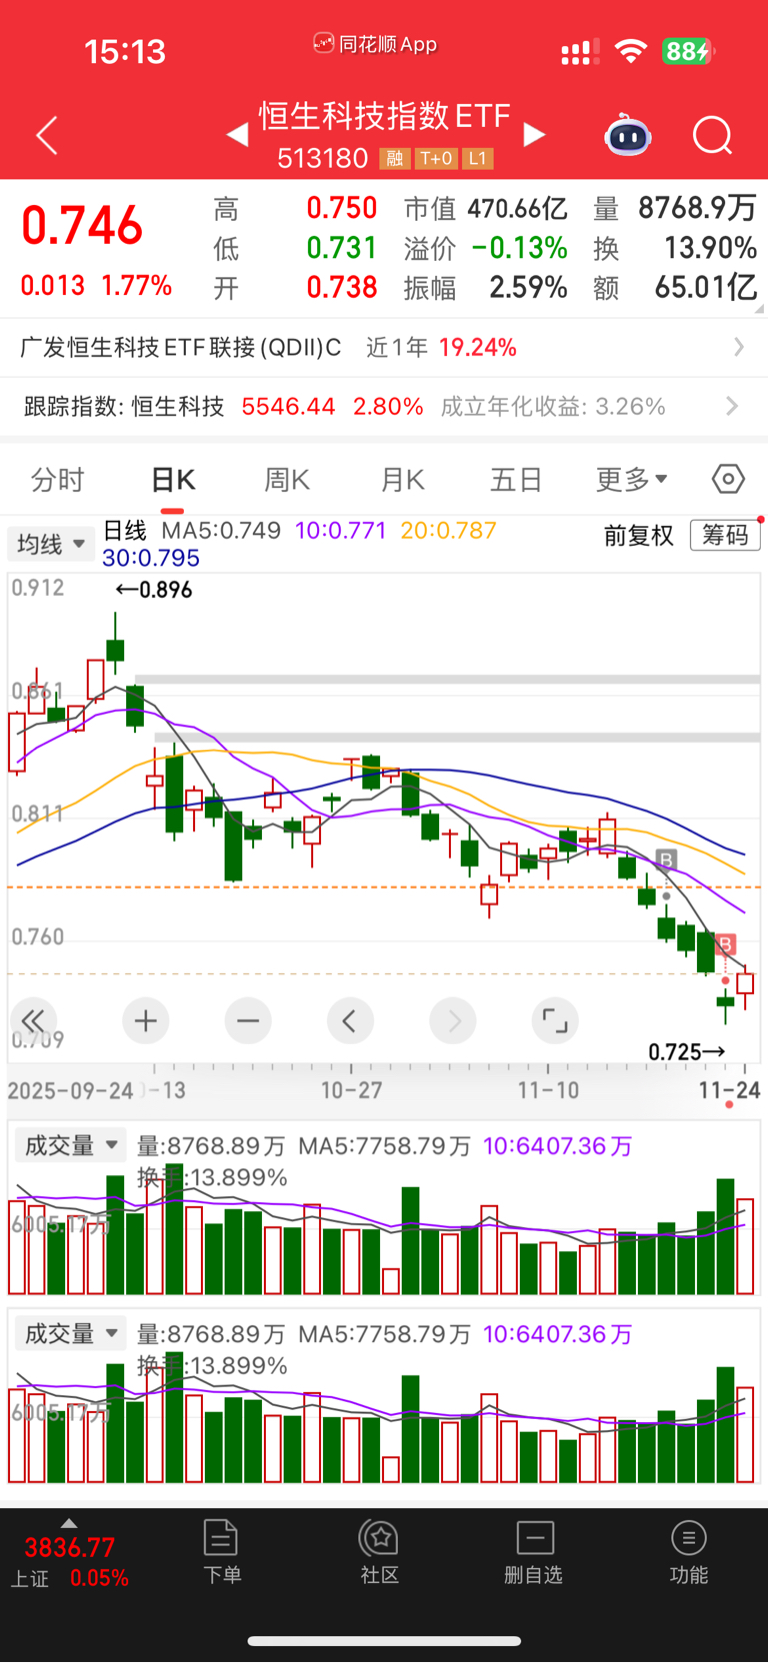
Task: Select the 周K tab
Action: click(x=287, y=480)
